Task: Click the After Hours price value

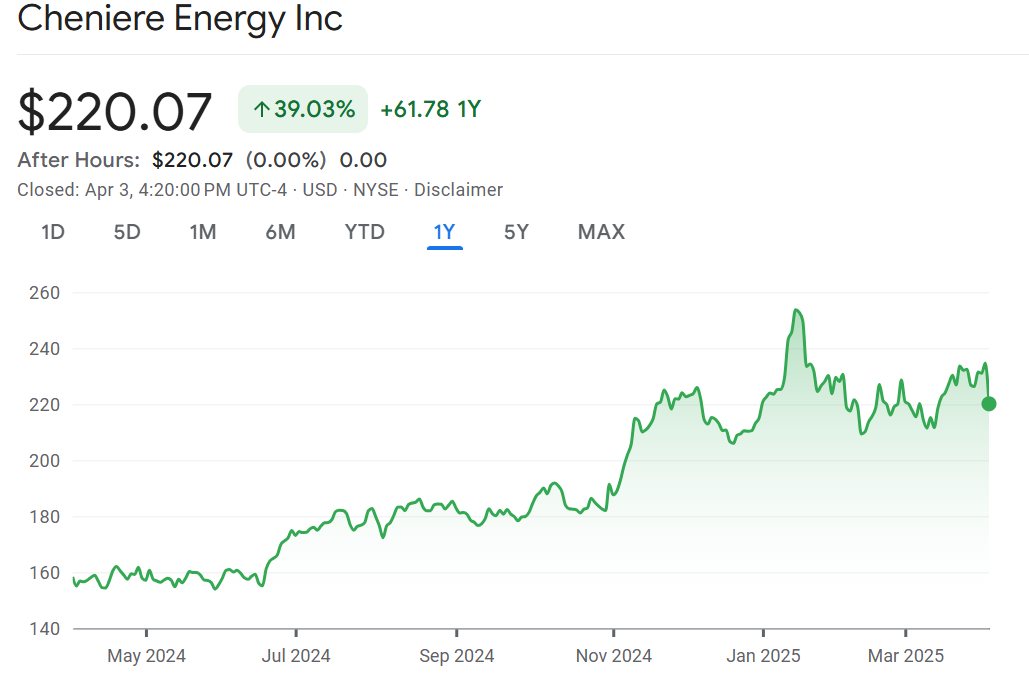Action: [x=192, y=160]
